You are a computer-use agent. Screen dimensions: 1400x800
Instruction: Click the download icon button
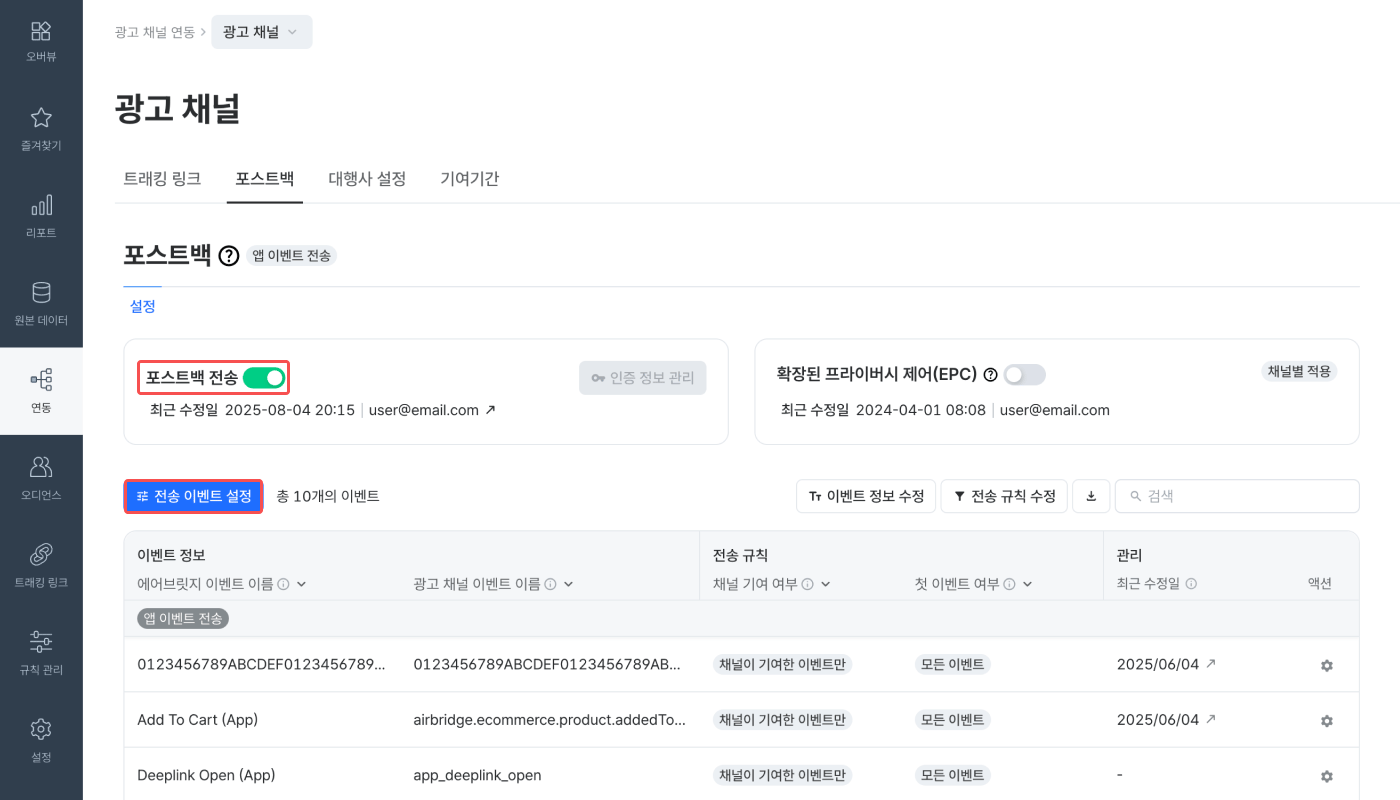click(1091, 496)
